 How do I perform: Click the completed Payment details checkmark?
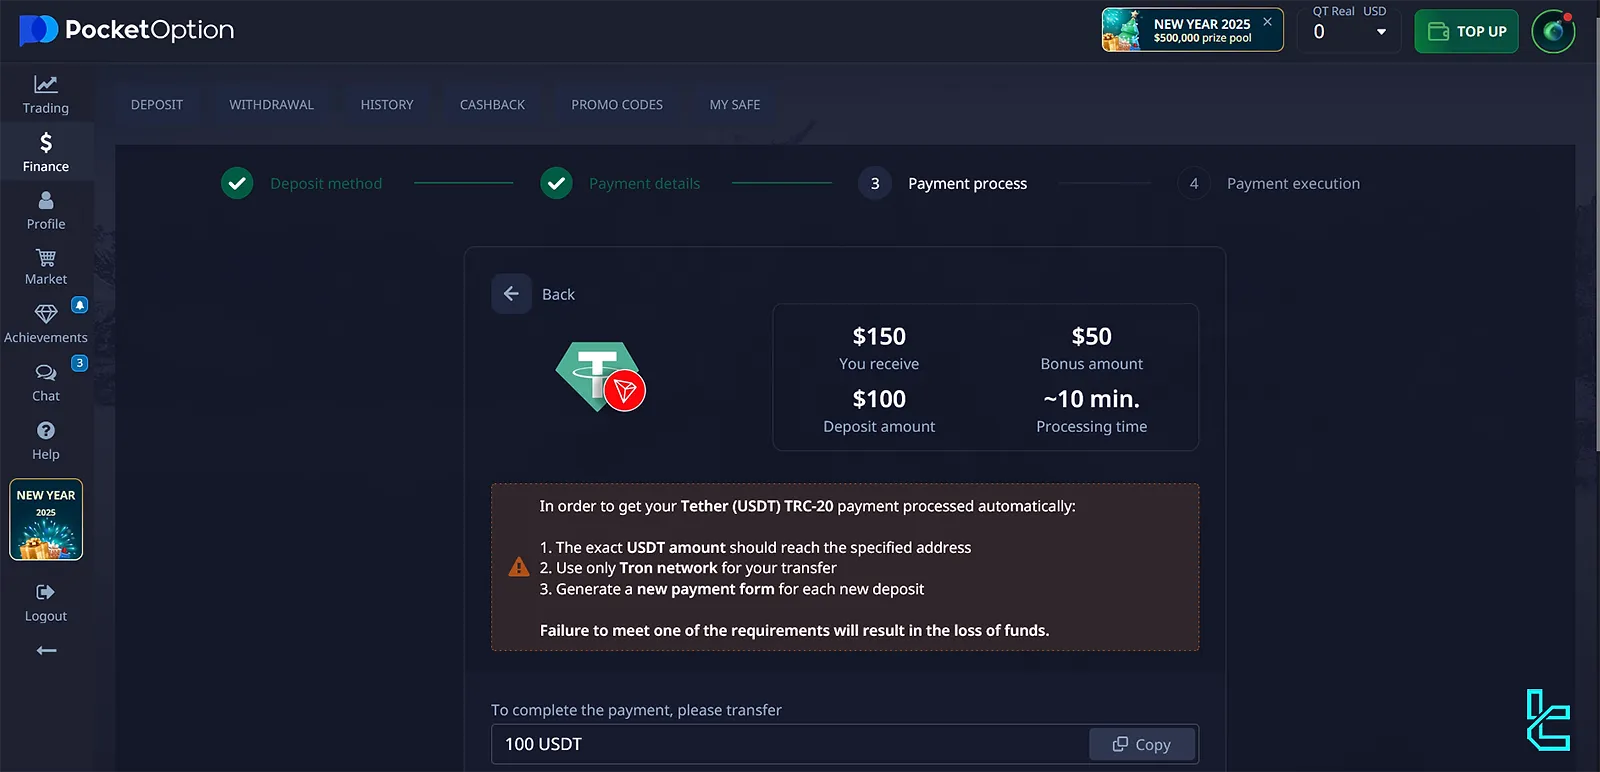[556, 183]
